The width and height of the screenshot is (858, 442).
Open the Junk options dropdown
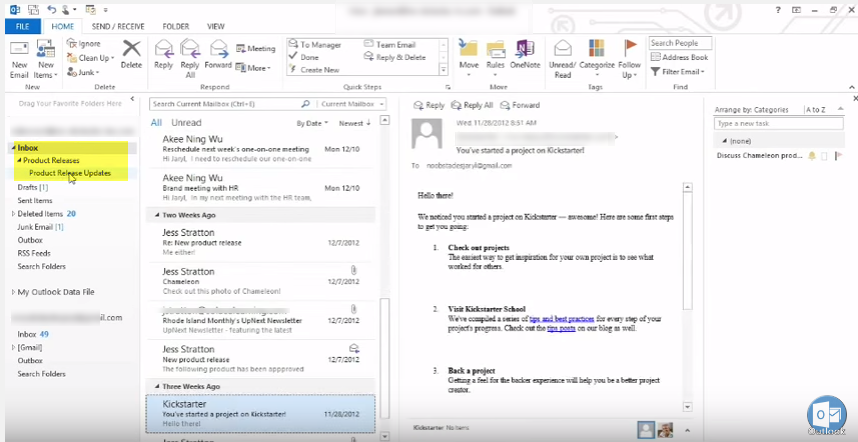[x=84, y=72]
